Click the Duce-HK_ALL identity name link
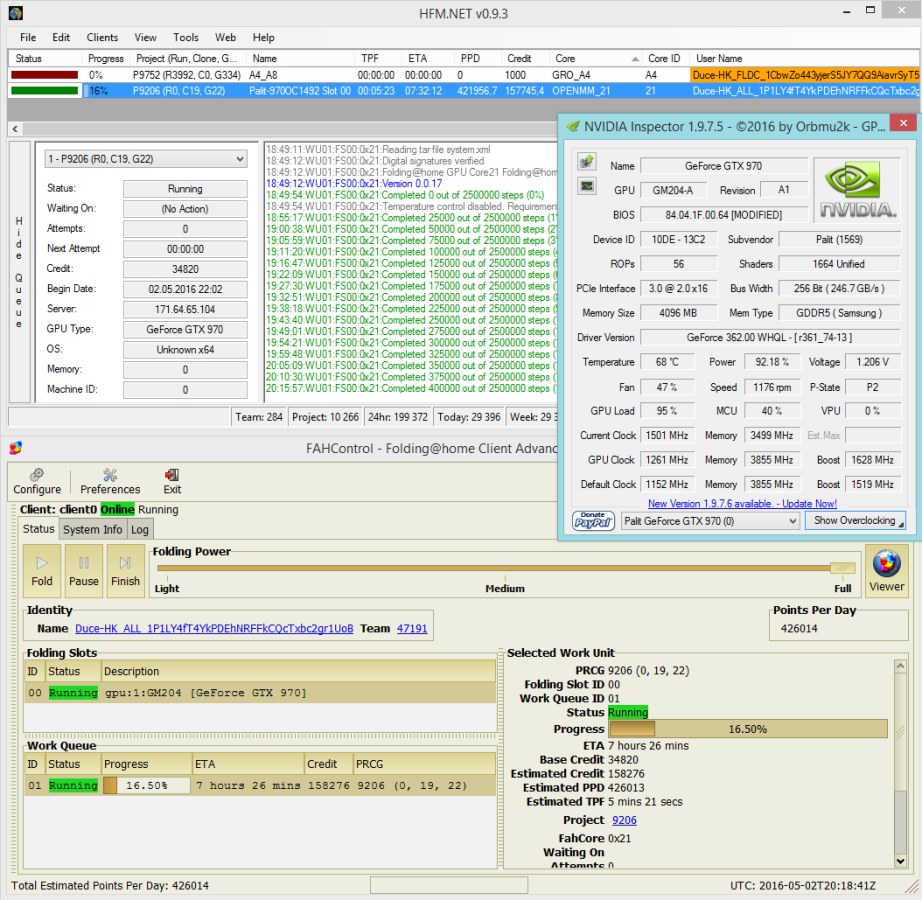The image size is (922, 900). 214,628
